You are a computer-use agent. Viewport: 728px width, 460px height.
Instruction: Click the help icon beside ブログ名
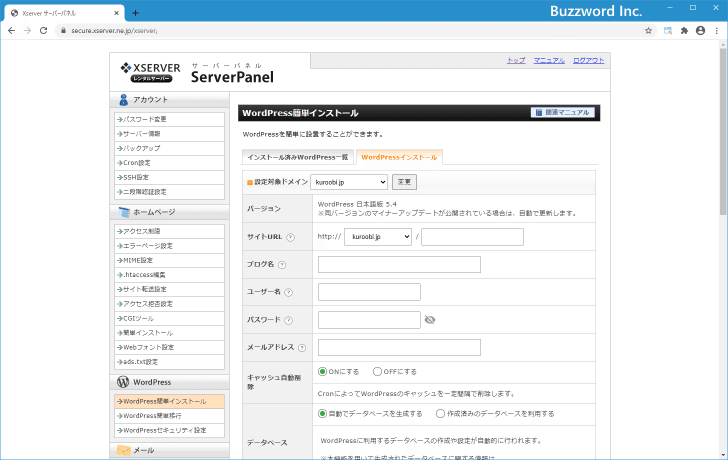pyautogui.click(x=282, y=265)
